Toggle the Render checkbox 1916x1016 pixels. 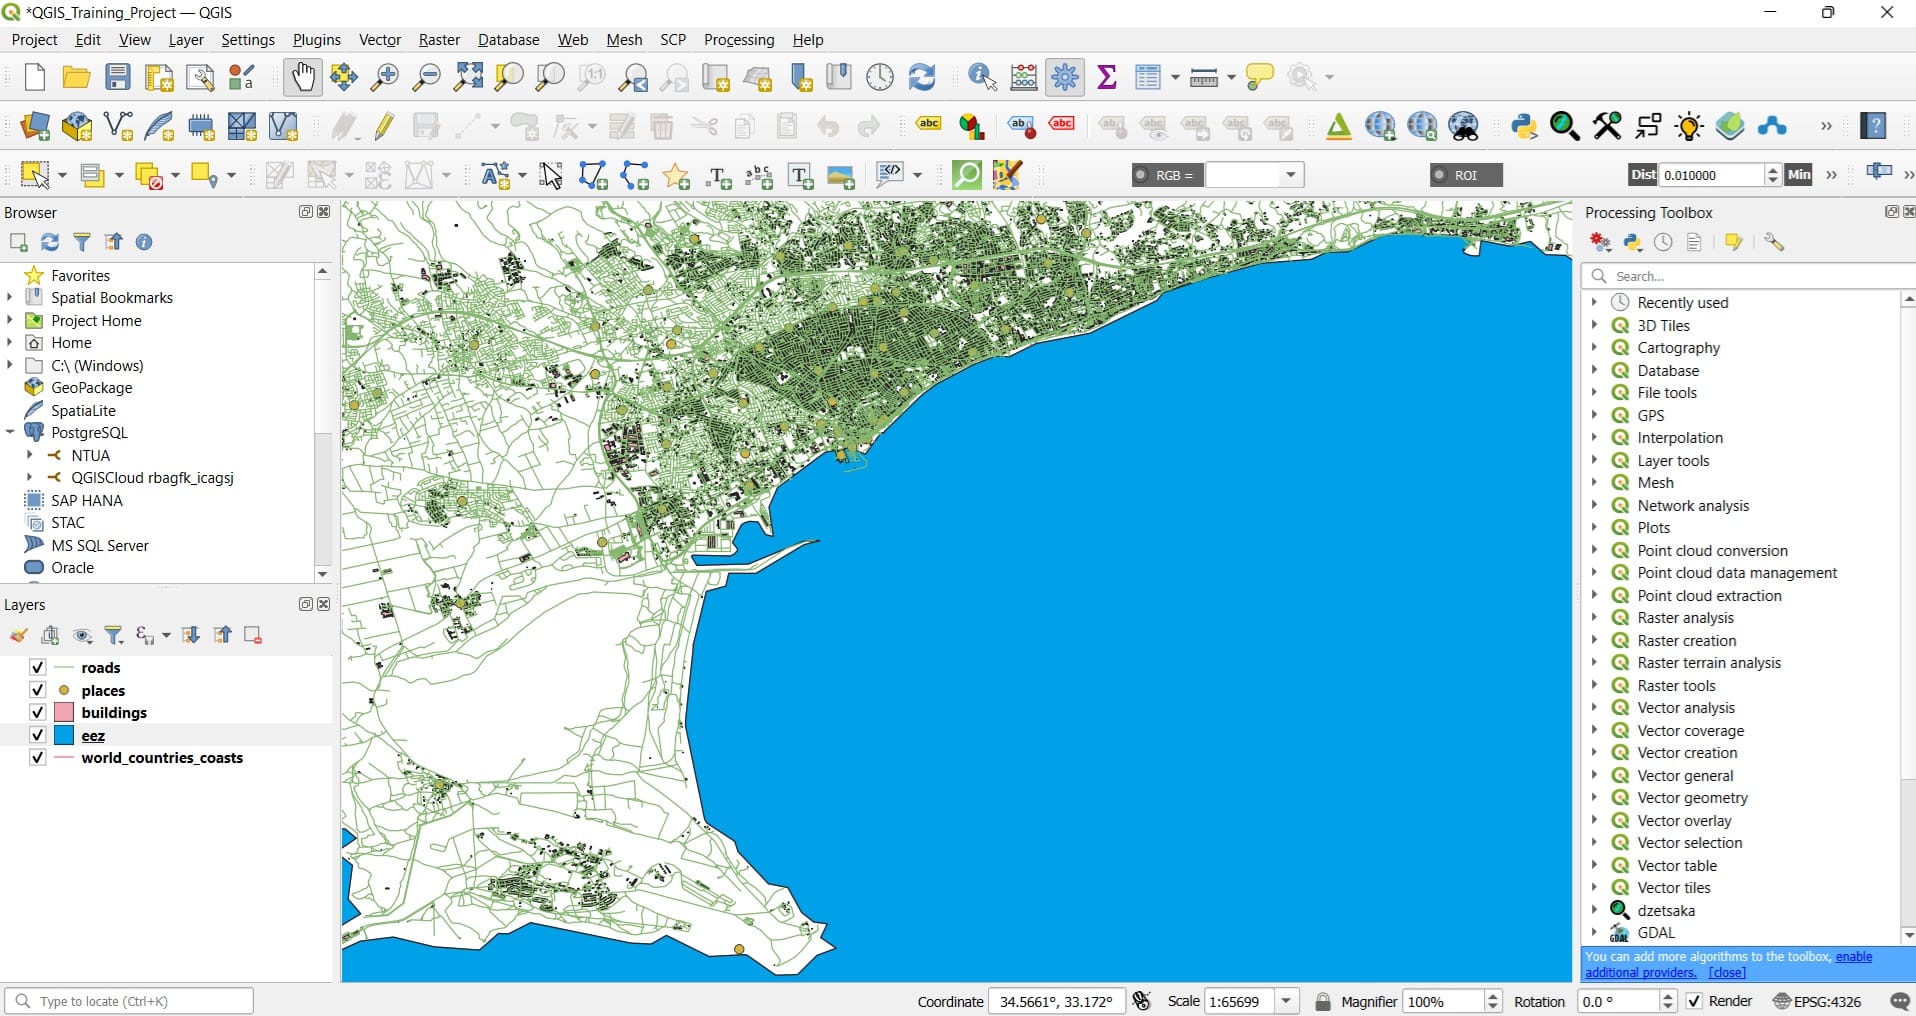tap(1694, 1001)
